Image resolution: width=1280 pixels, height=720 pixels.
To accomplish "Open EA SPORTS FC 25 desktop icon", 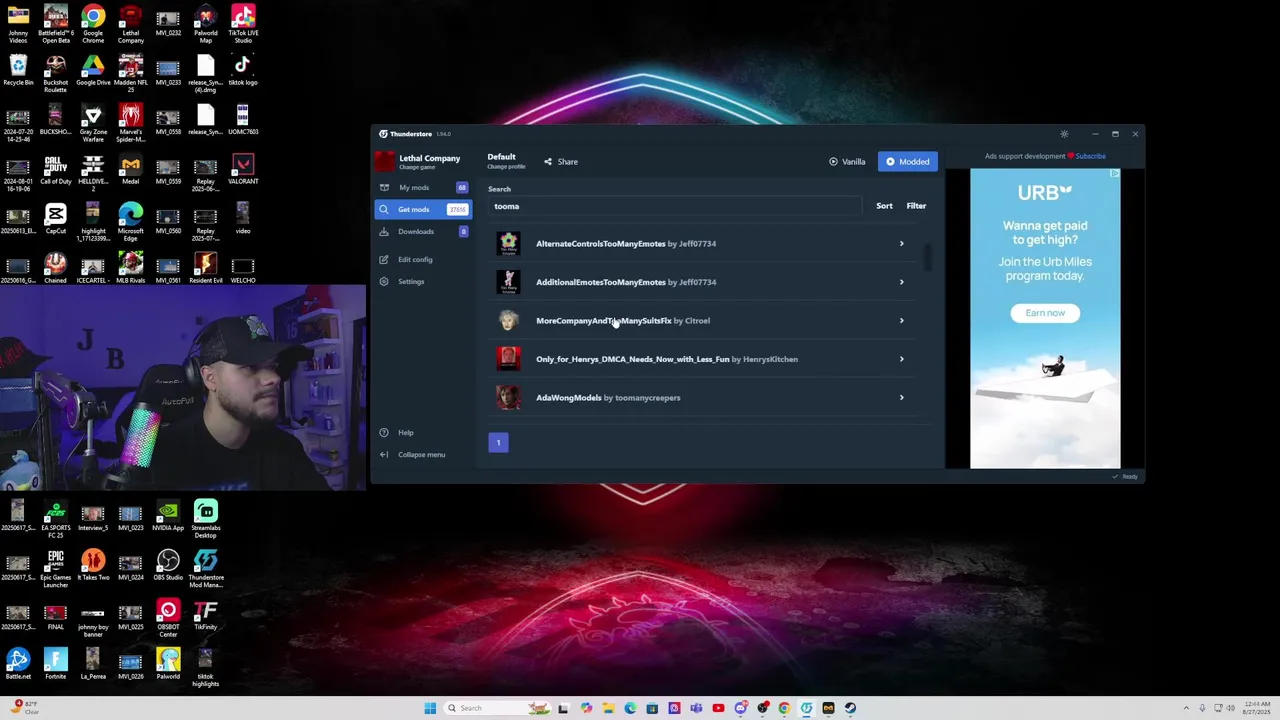I will point(55,520).
